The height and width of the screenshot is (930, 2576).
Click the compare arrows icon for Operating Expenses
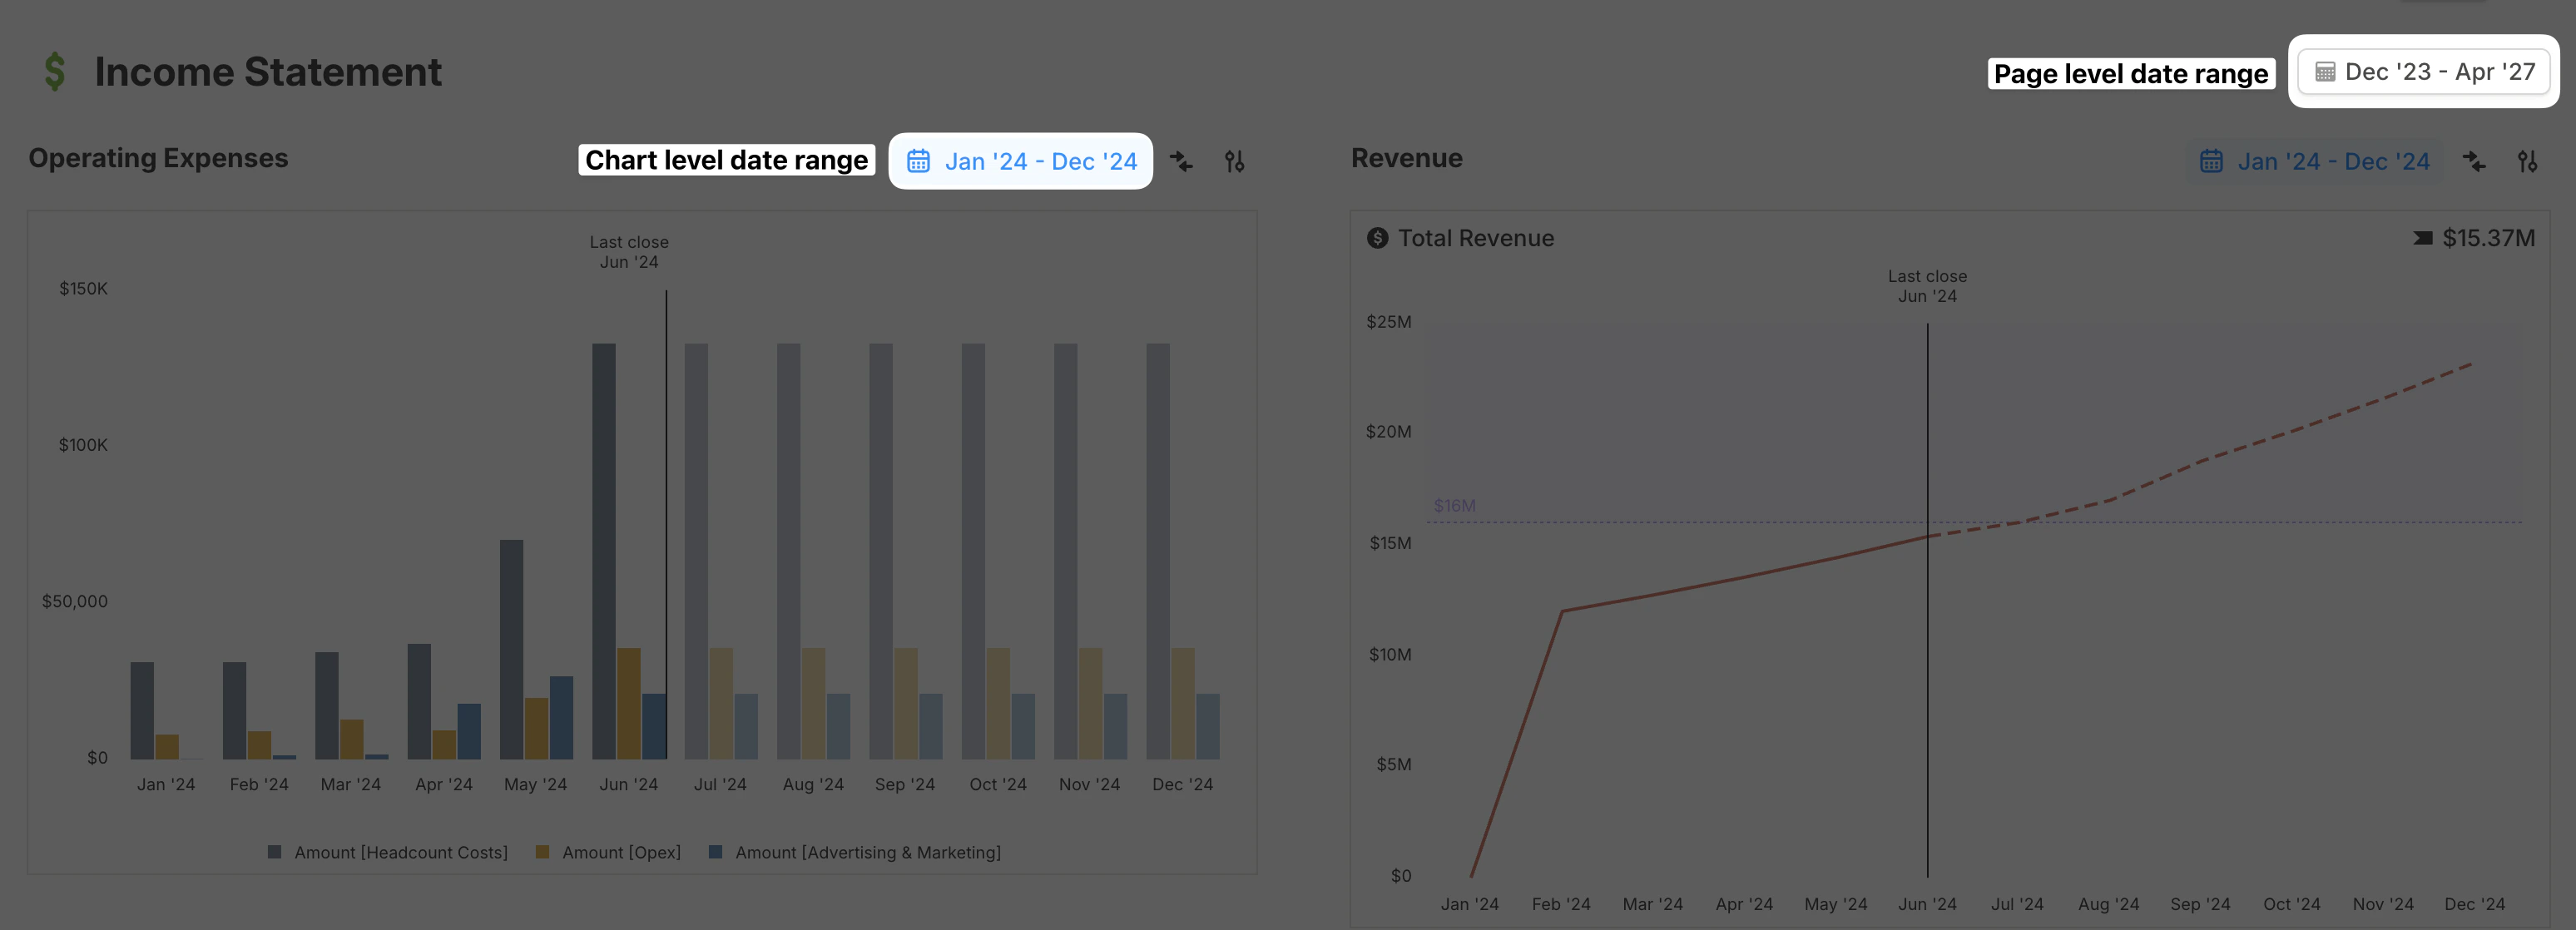(1181, 161)
